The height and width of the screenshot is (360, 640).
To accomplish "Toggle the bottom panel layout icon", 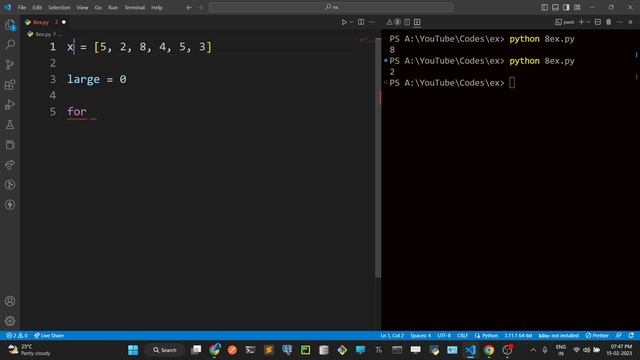I will (x=556, y=7).
